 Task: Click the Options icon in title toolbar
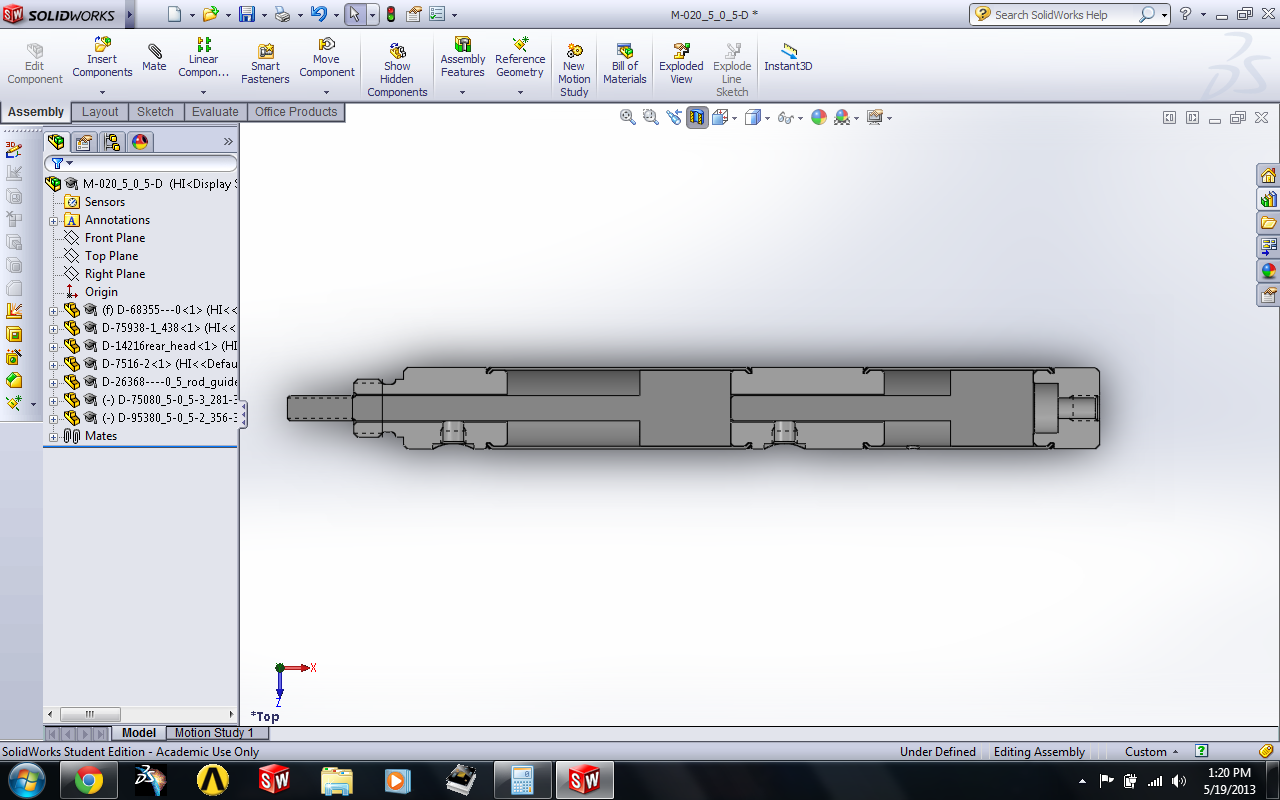click(x=438, y=14)
